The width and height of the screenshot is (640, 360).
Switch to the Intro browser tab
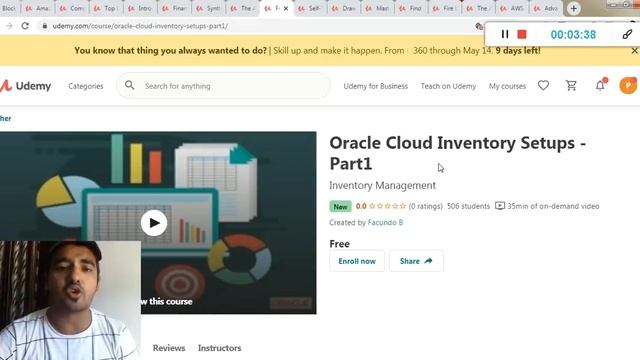140,8
